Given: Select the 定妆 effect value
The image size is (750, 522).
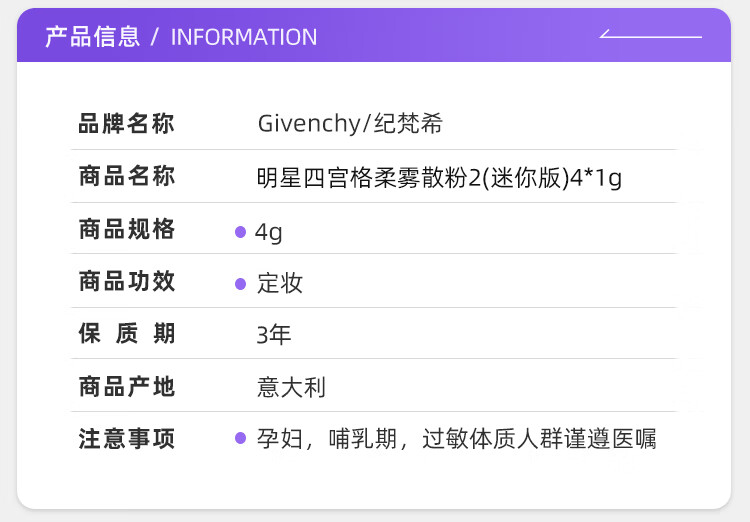Looking at the screenshot, I should (280, 284).
